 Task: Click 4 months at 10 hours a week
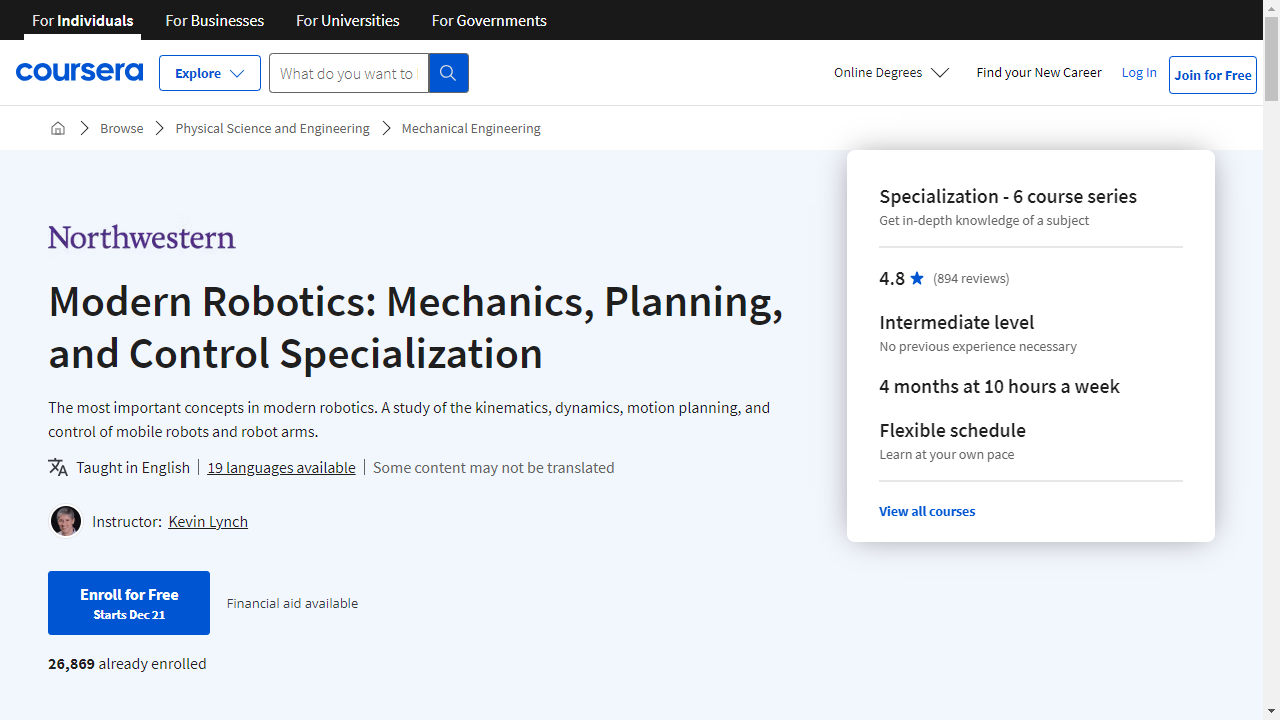[x=999, y=386]
